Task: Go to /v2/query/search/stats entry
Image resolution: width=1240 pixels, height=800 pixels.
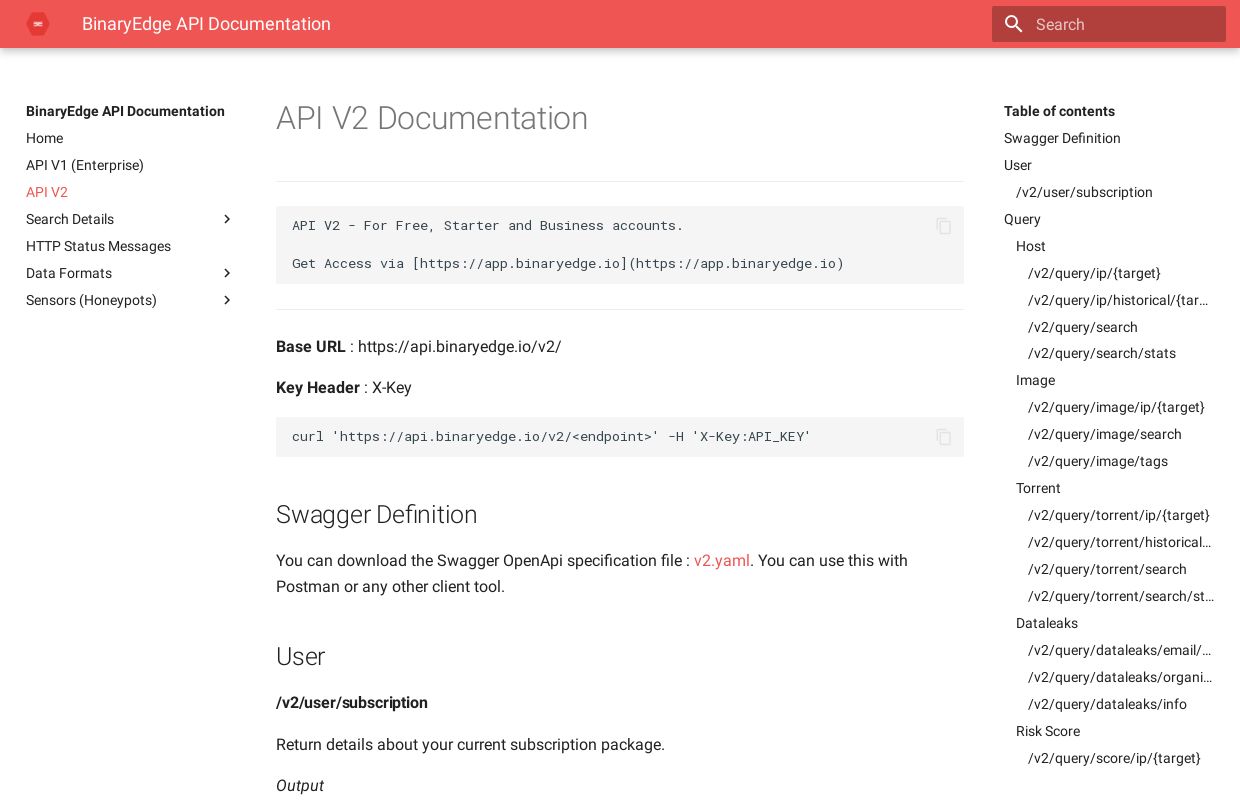Action: coord(1102,353)
